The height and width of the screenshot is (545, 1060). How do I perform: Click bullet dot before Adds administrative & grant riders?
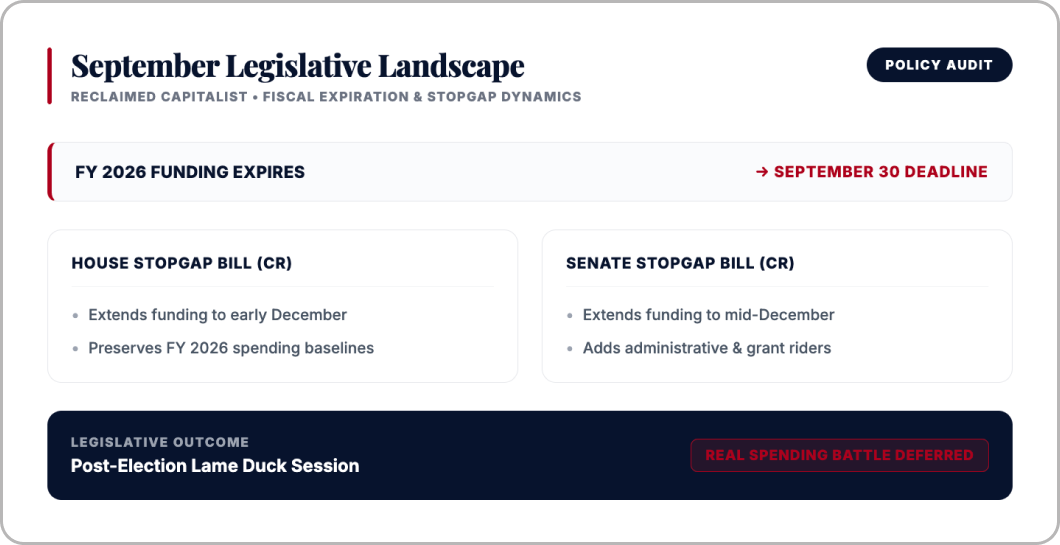(571, 349)
